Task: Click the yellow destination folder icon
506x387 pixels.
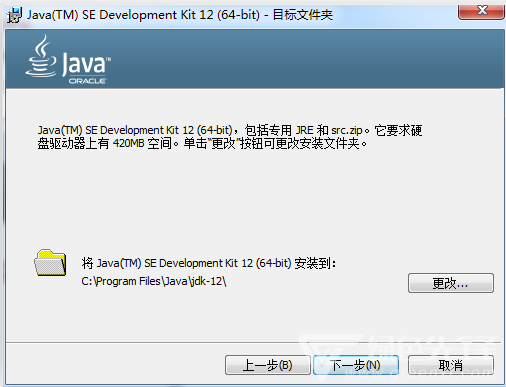Action: [50, 262]
